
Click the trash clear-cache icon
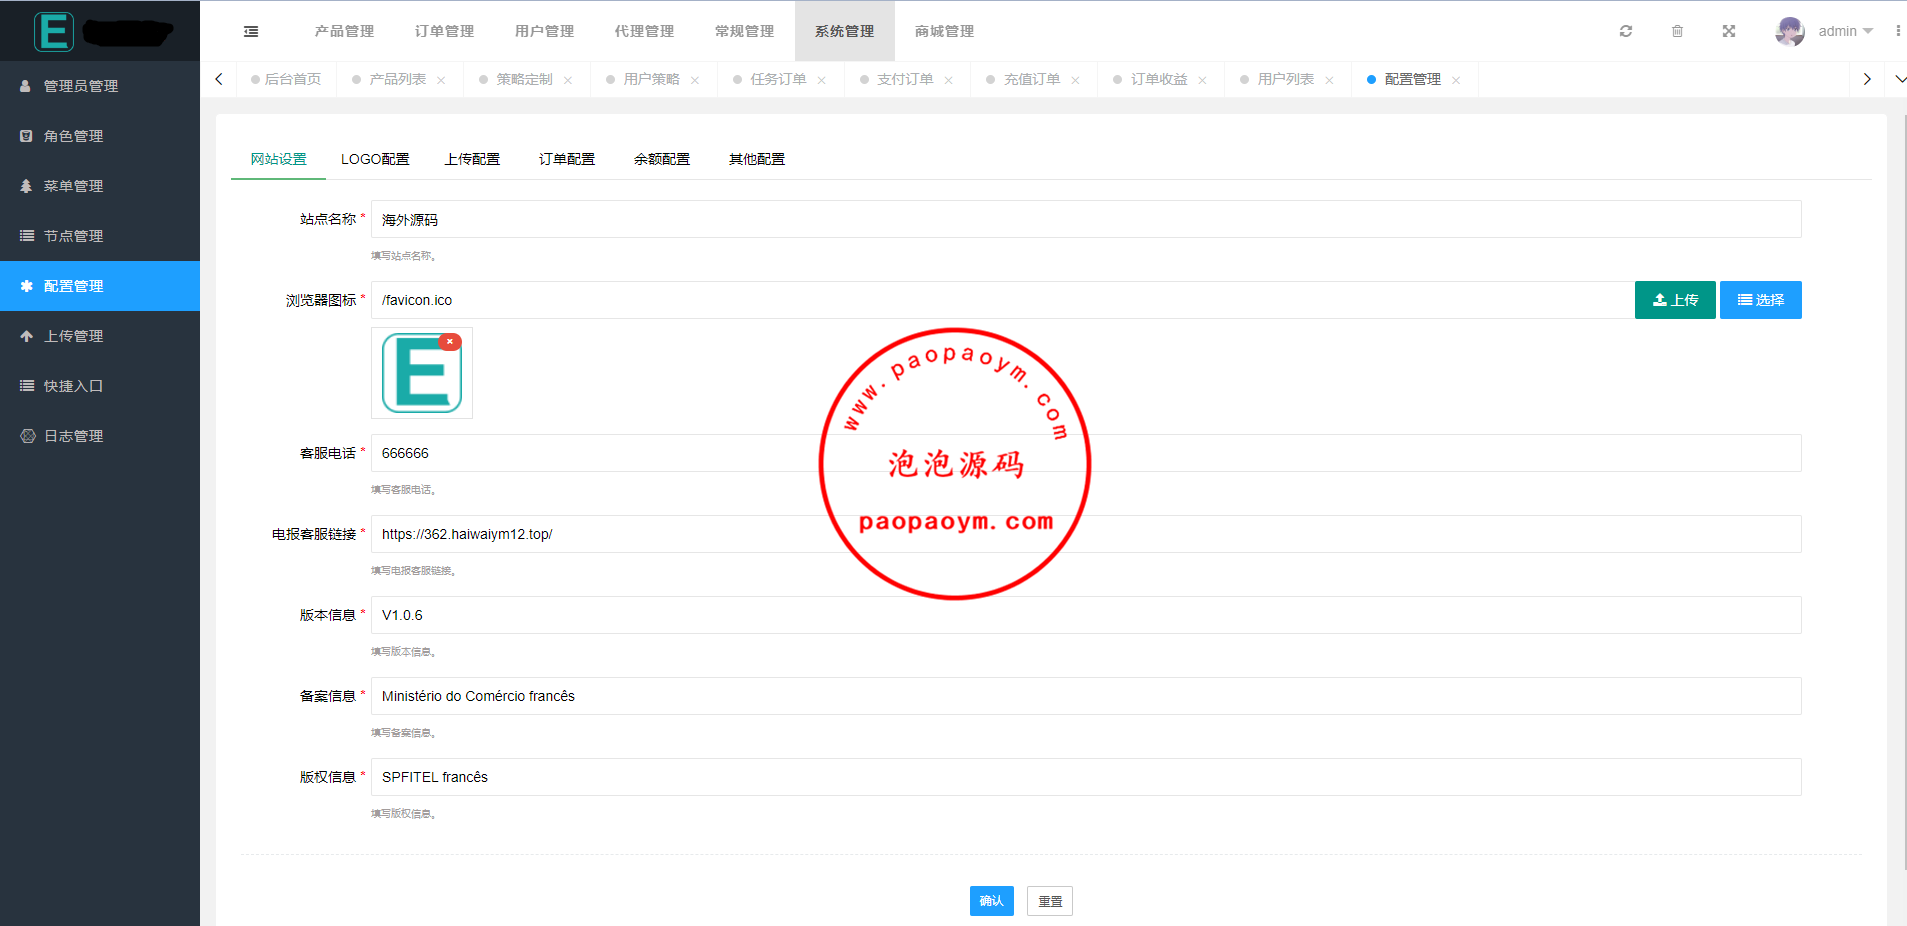tap(1677, 31)
